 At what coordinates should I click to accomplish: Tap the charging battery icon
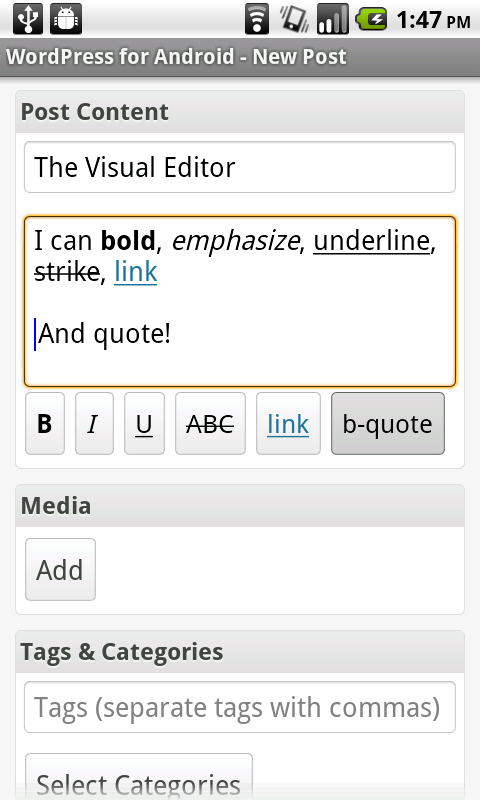(372, 19)
